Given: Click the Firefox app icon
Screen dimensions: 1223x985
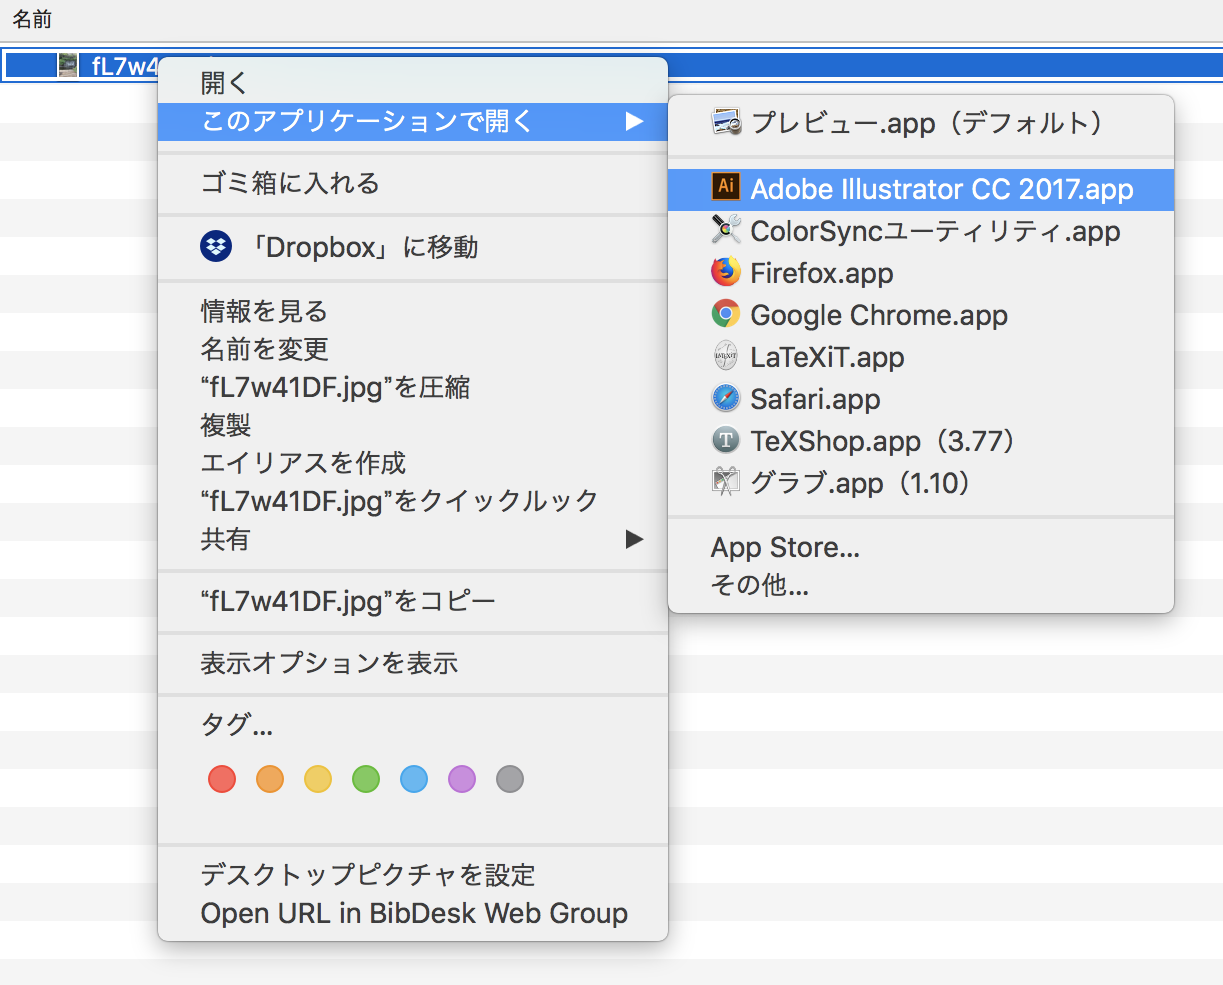Looking at the screenshot, I should (x=725, y=272).
